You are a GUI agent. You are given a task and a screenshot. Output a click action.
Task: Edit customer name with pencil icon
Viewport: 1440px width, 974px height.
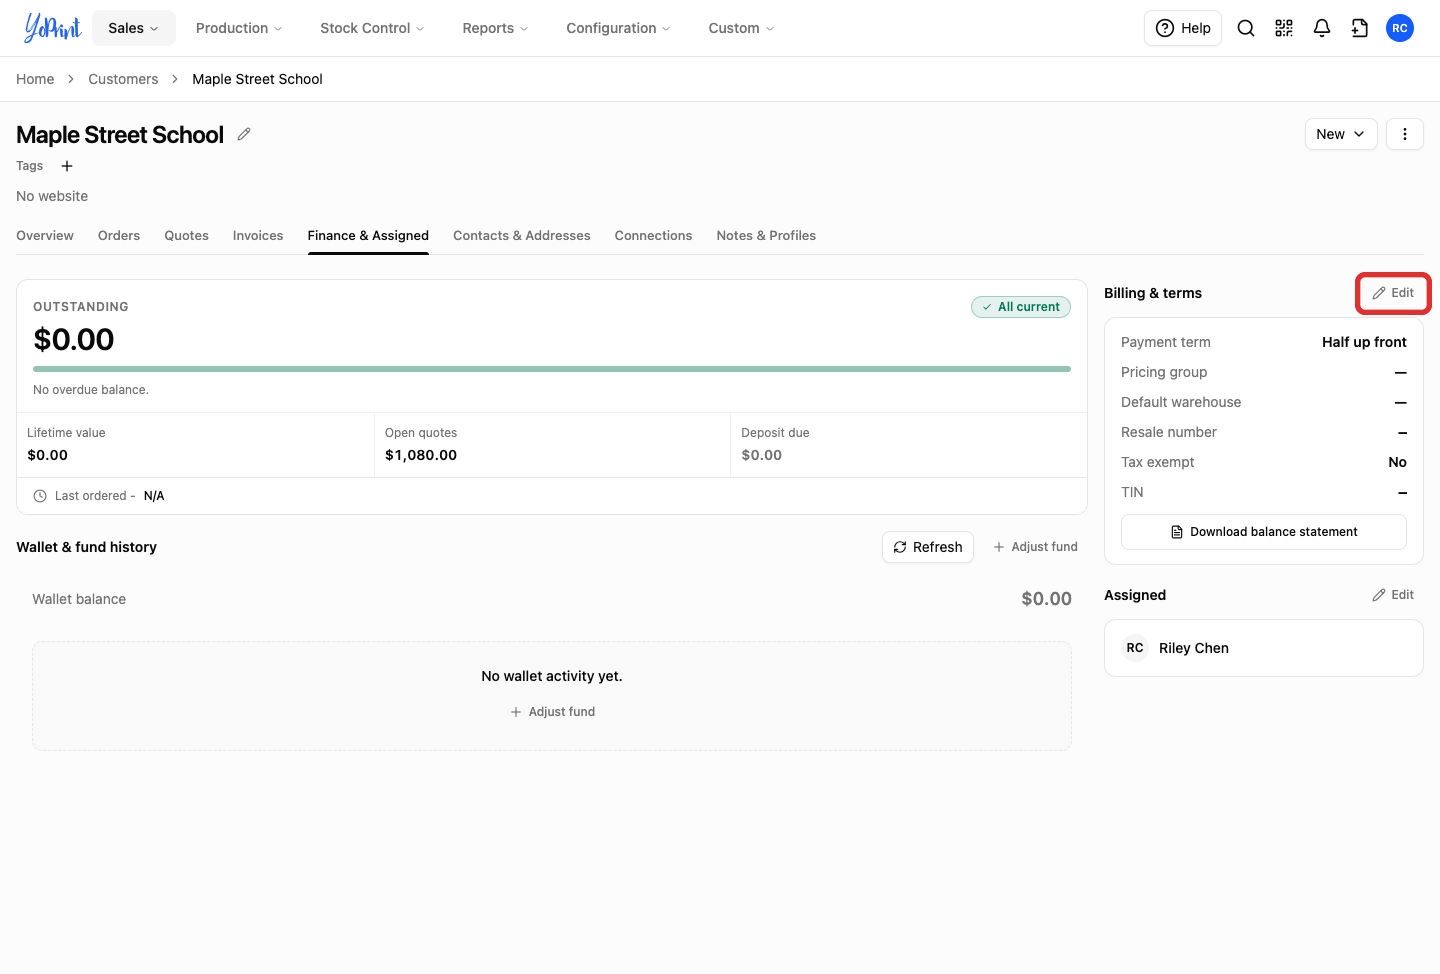point(244,134)
